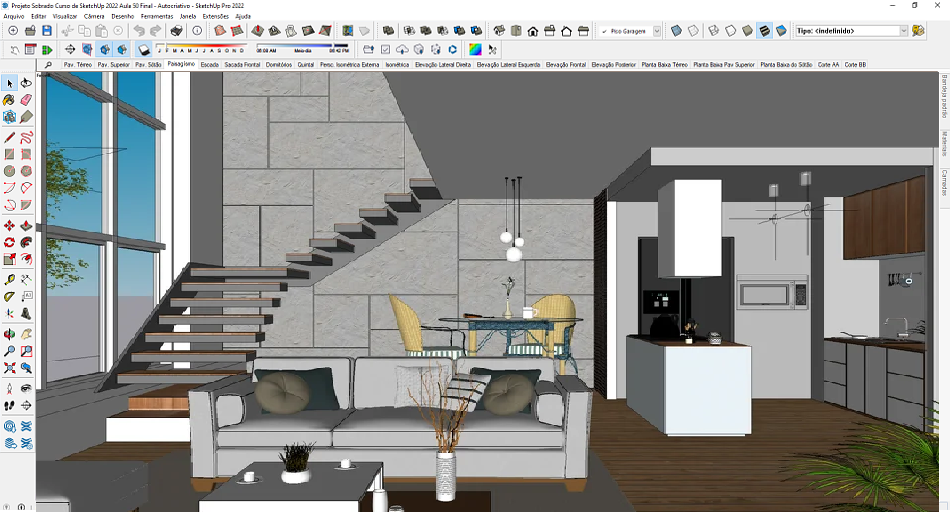This screenshot has width=950, height=512.
Task: Expand the Tipo indefinido dropdown
Action: click(x=903, y=31)
